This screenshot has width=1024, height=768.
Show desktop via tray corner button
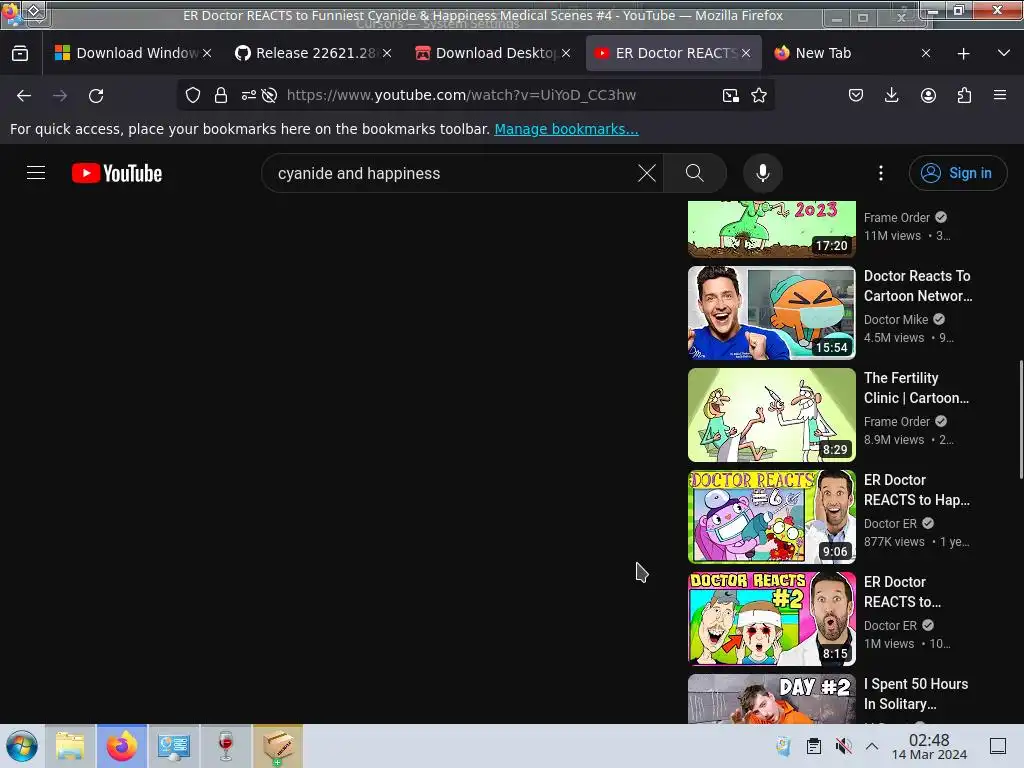coord(998,746)
